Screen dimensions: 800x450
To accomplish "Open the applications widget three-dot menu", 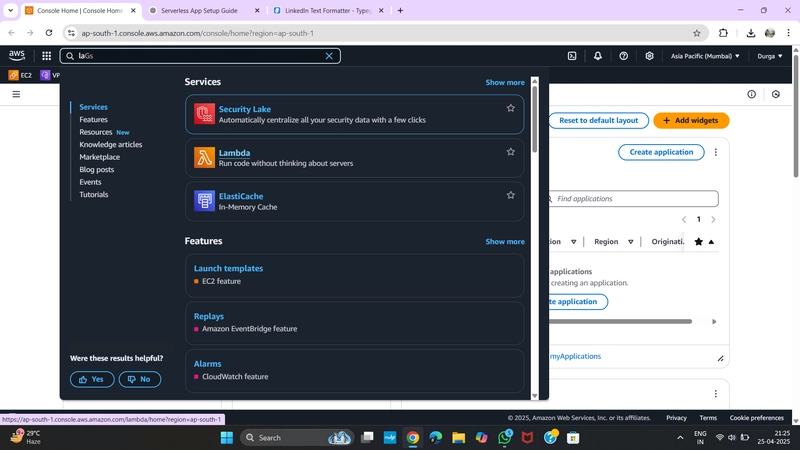I will [x=715, y=152].
